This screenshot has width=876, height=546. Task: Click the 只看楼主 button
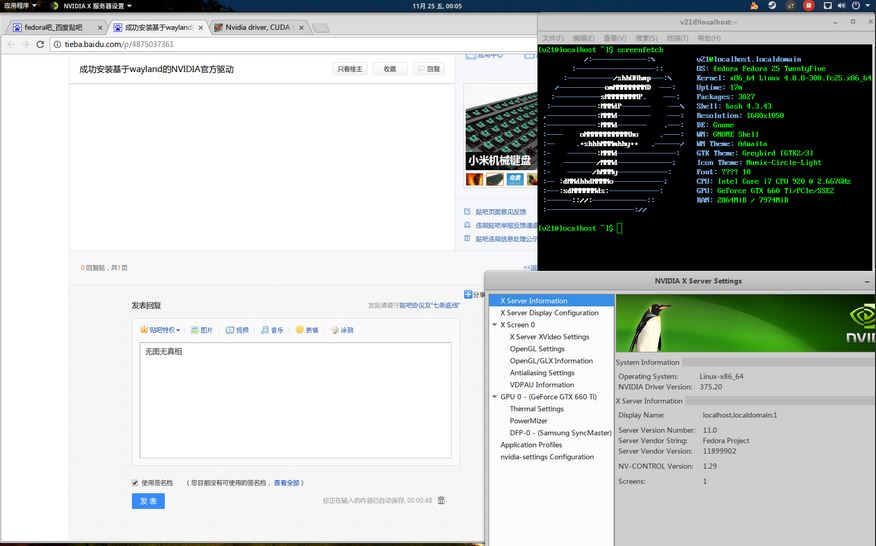pos(350,69)
